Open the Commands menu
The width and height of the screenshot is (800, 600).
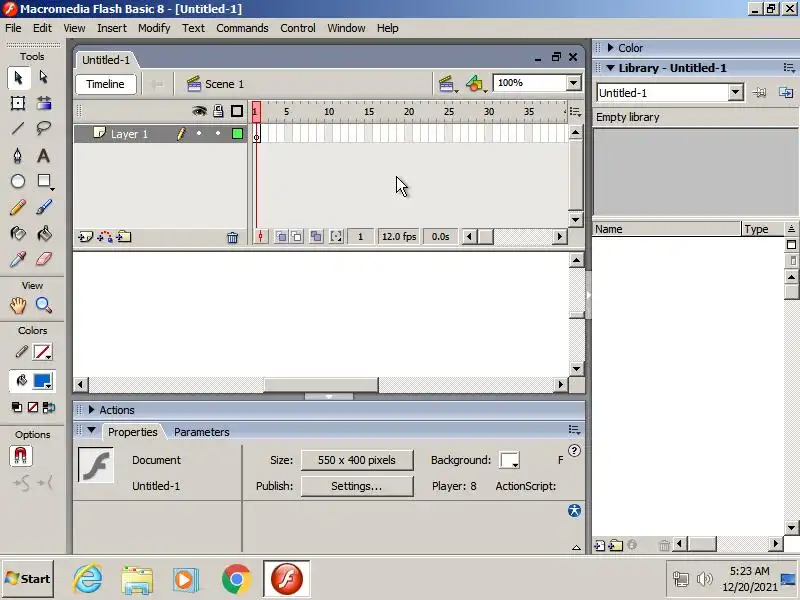point(242,28)
